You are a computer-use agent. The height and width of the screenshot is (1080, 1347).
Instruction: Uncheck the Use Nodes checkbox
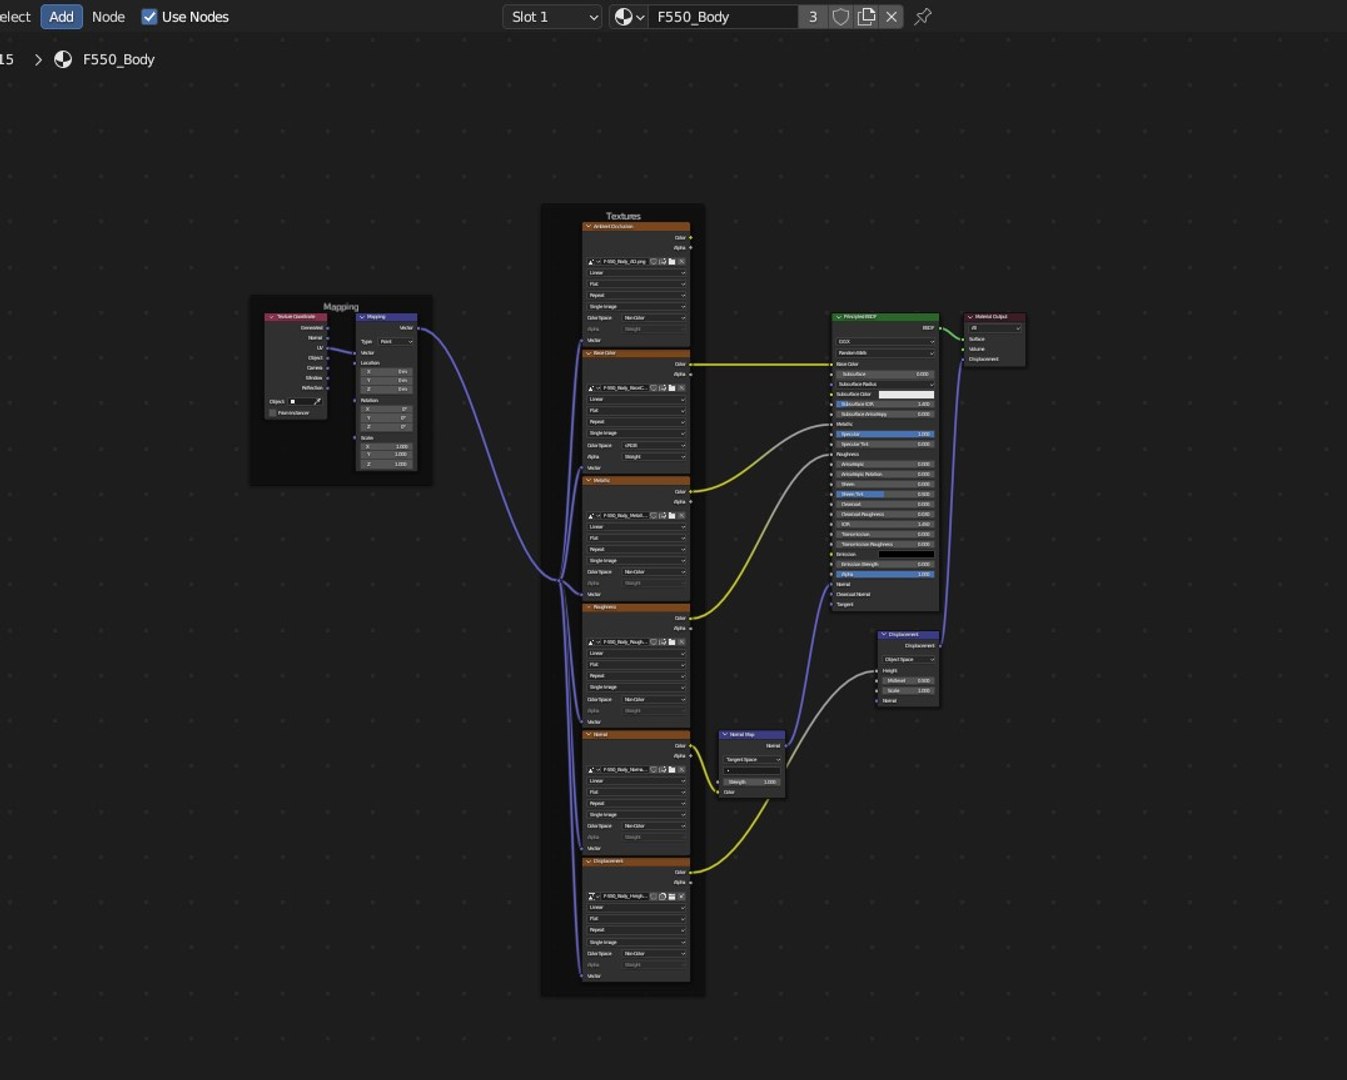coord(149,17)
